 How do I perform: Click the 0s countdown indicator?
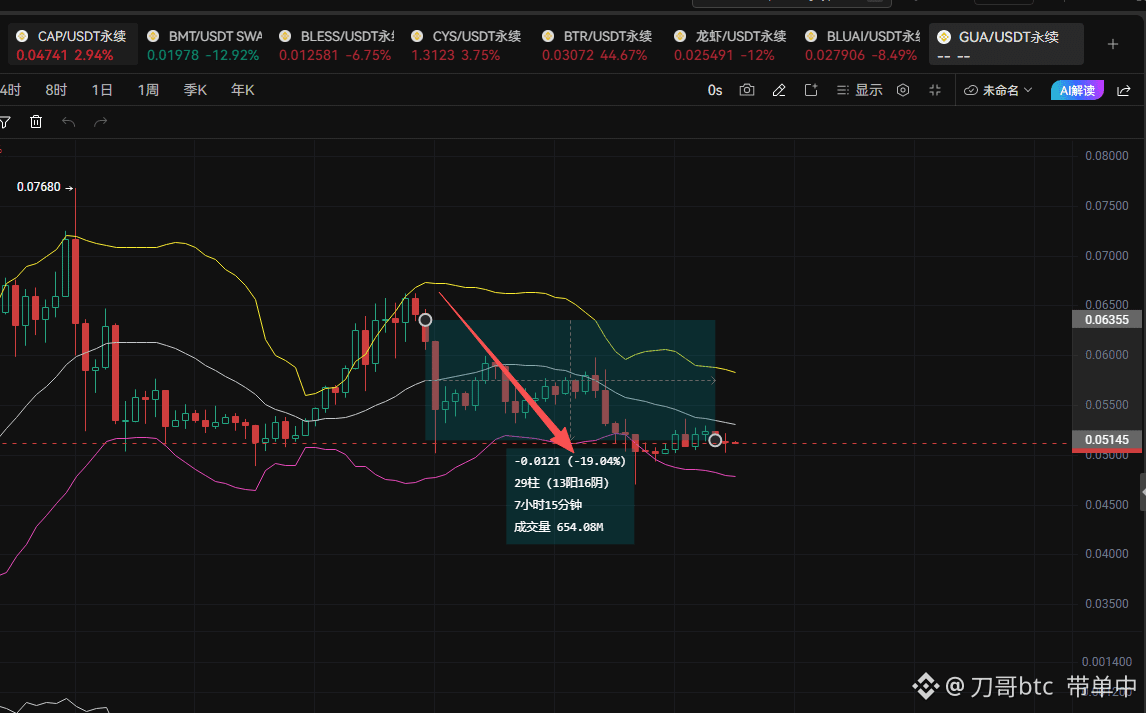(715, 90)
